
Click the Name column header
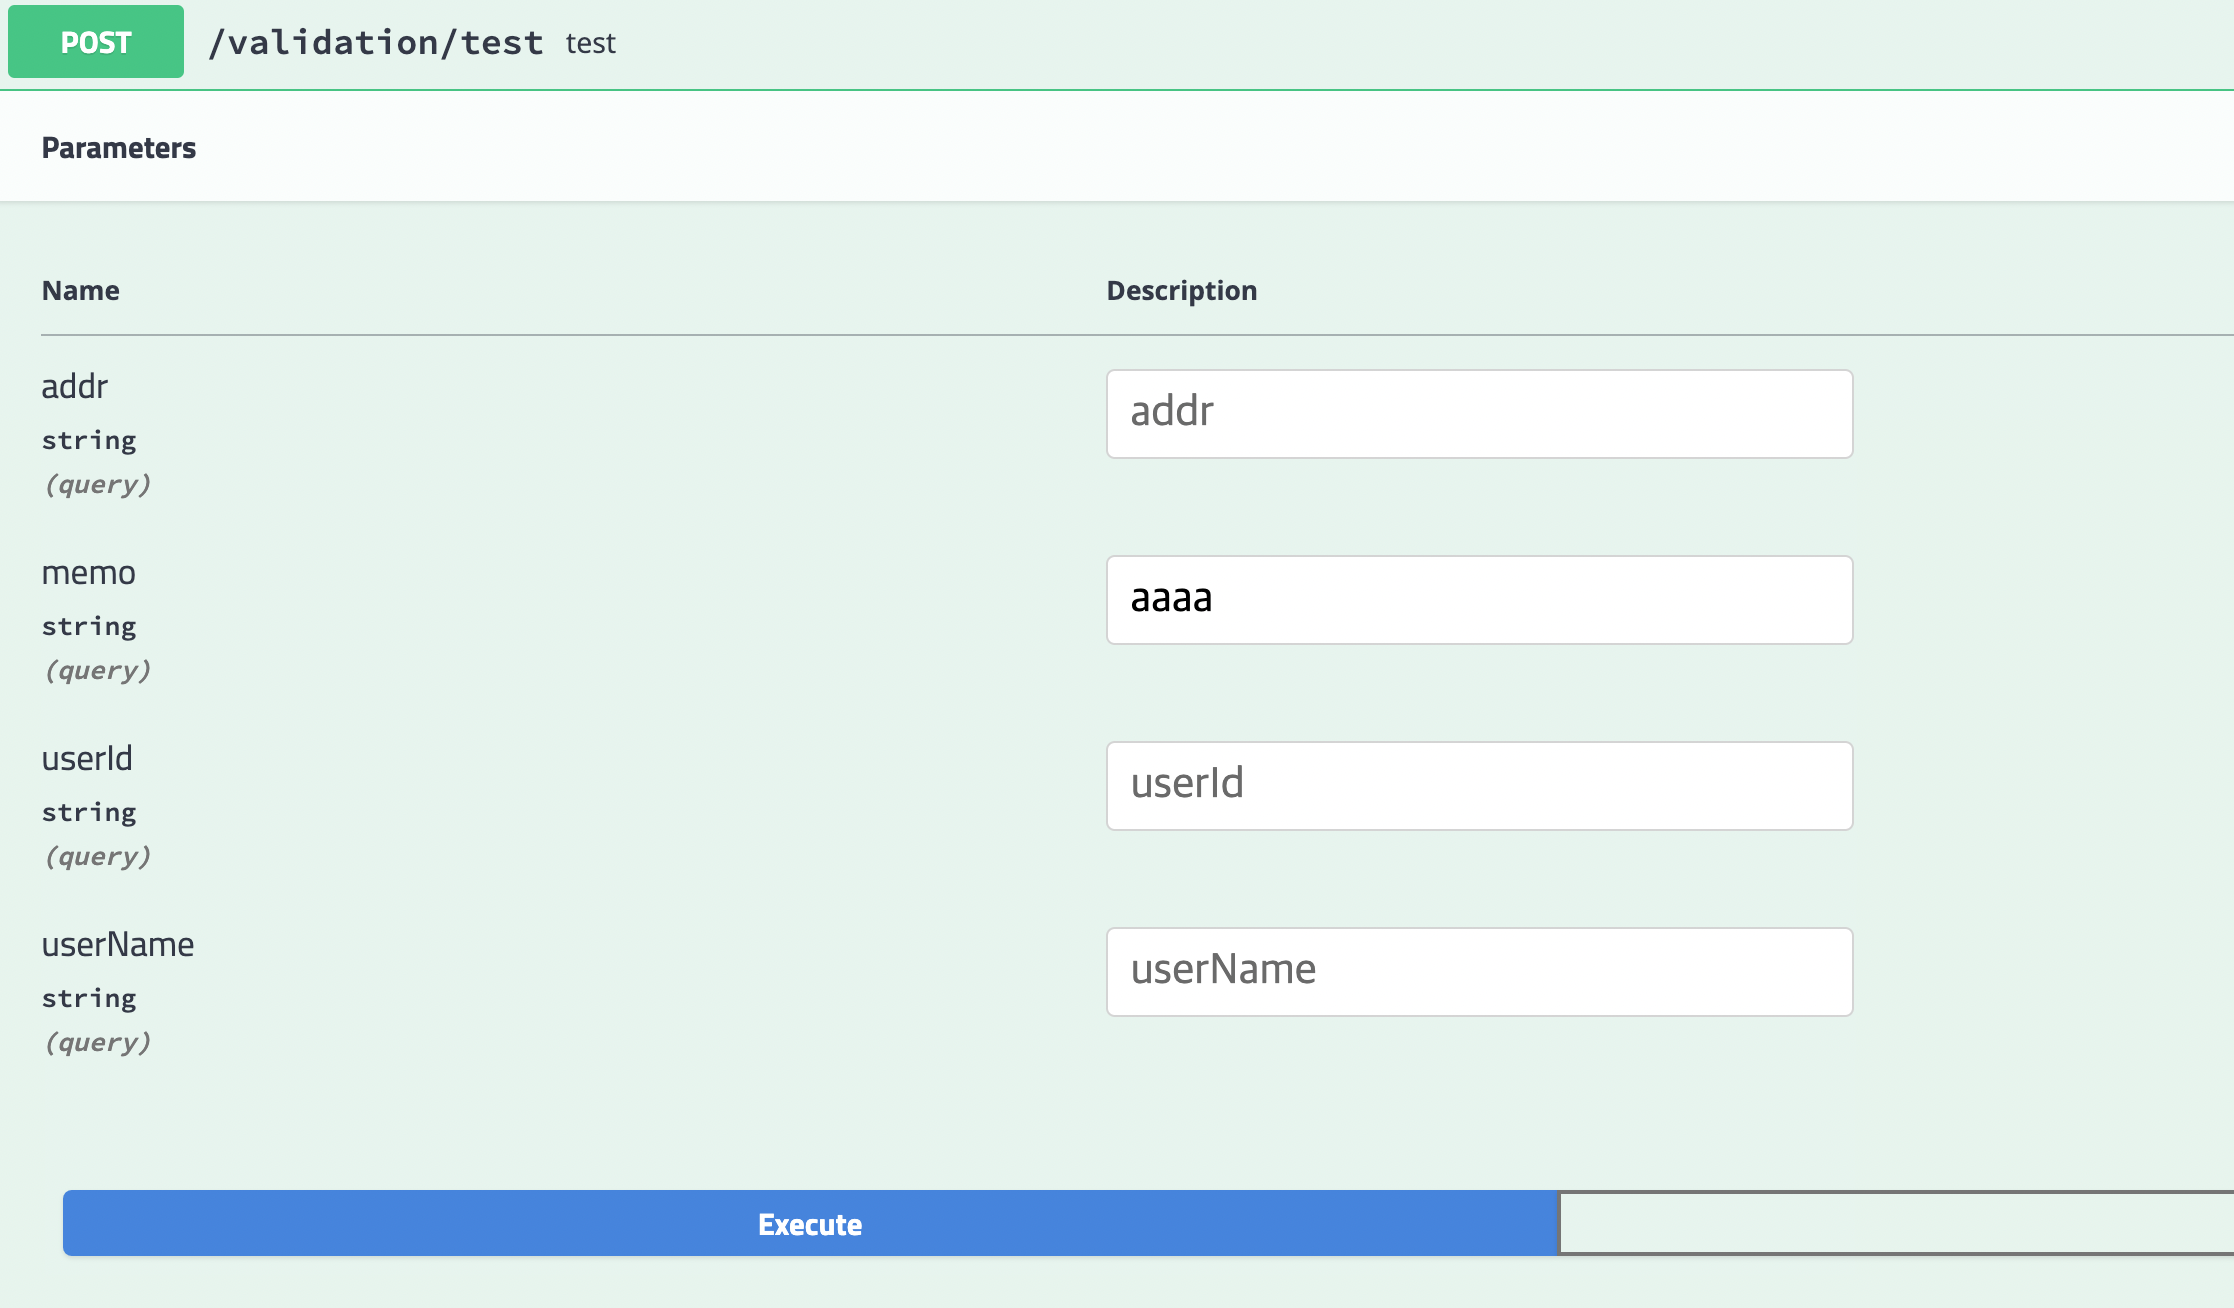pos(80,290)
